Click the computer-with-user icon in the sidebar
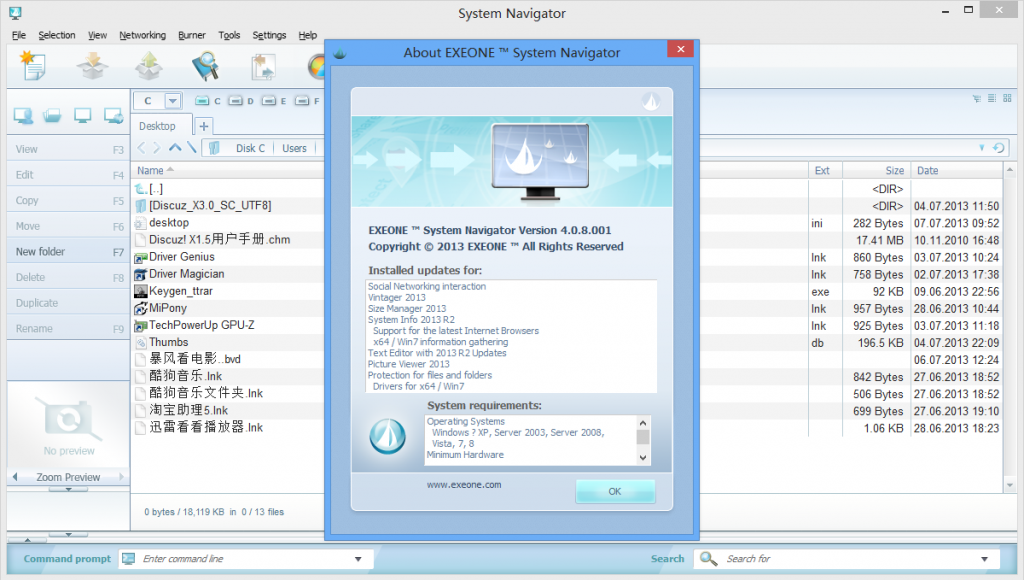1024x580 pixels. (x=24, y=116)
